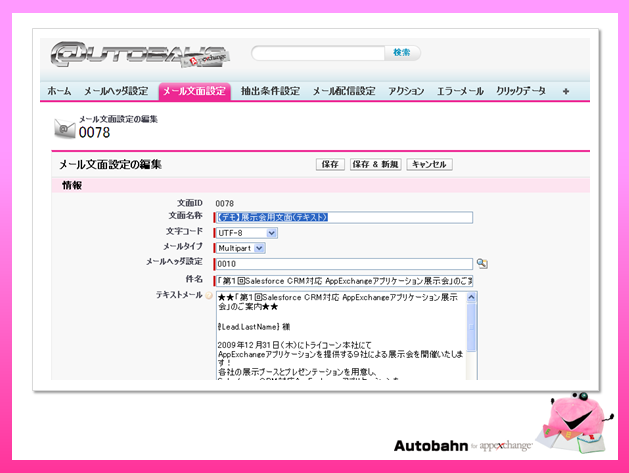Open the 抽出条件設定 tab
Screen dimensions: 629x473
[270, 91]
